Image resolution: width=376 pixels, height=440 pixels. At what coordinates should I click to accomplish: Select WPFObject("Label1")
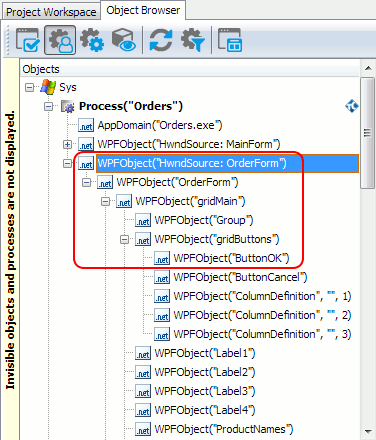tap(205, 353)
